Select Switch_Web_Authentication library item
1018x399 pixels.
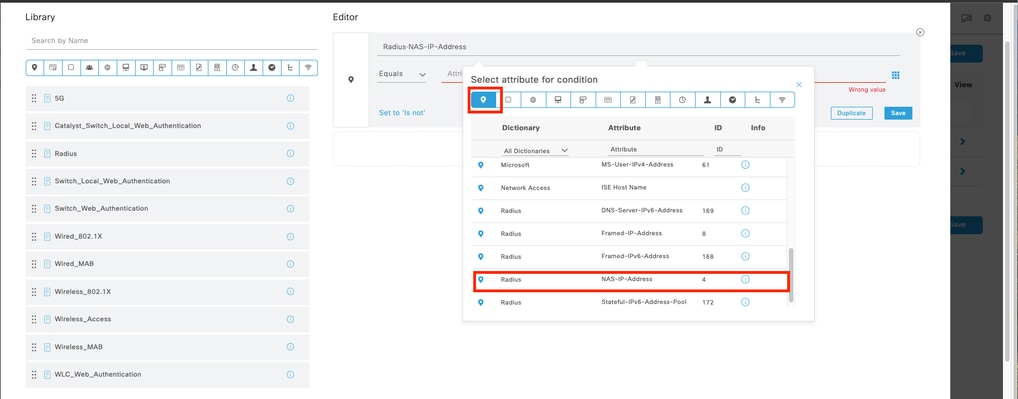[x=168, y=209]
